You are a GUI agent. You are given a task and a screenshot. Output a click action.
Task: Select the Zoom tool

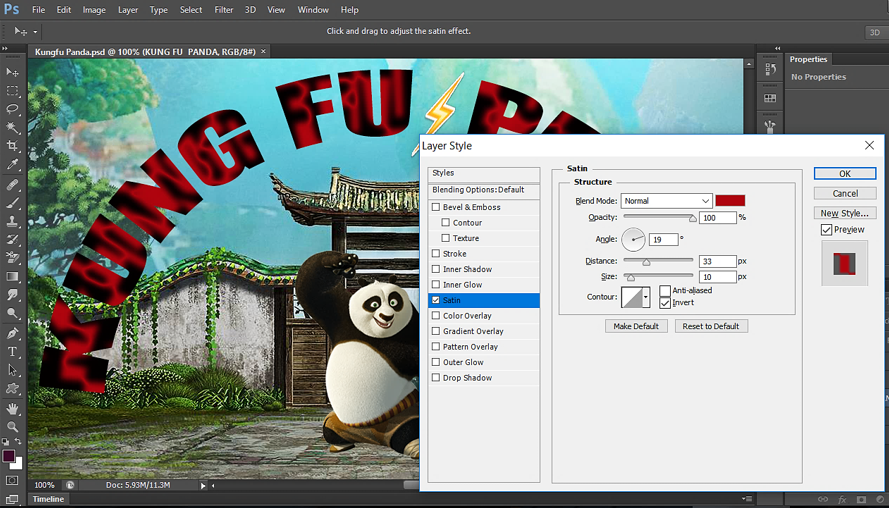[12, 427]
